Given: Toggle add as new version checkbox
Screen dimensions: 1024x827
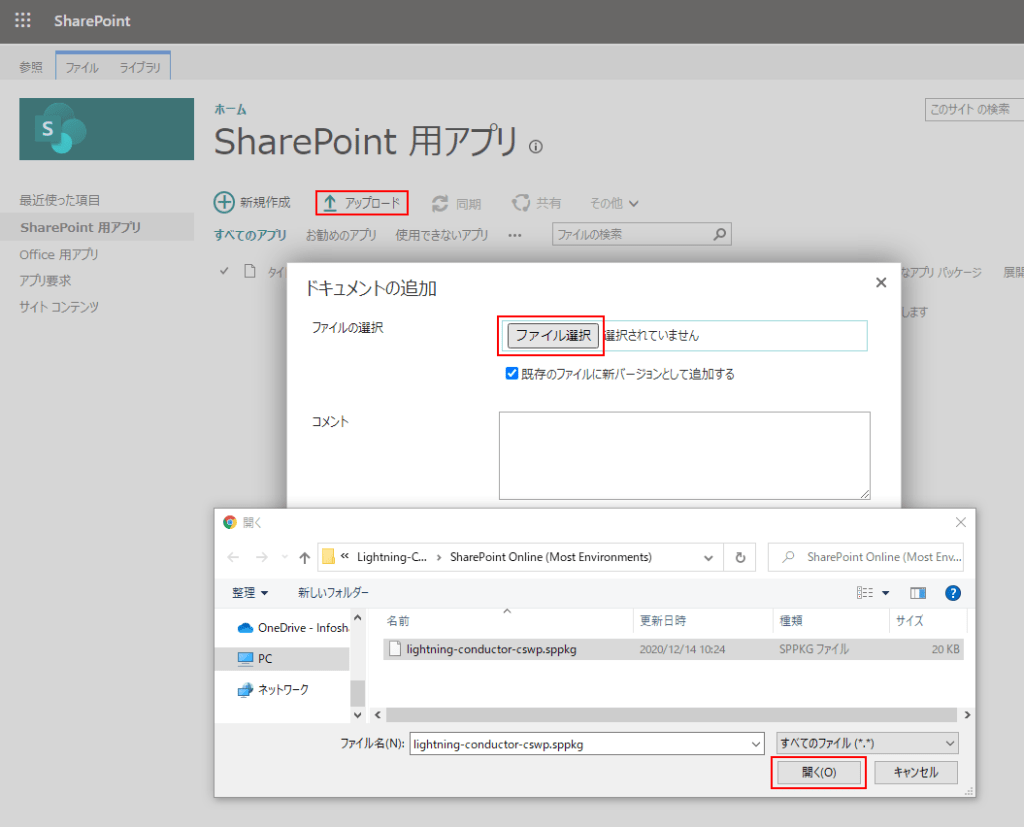Looking at the screenshot, I should click(512, 374).
